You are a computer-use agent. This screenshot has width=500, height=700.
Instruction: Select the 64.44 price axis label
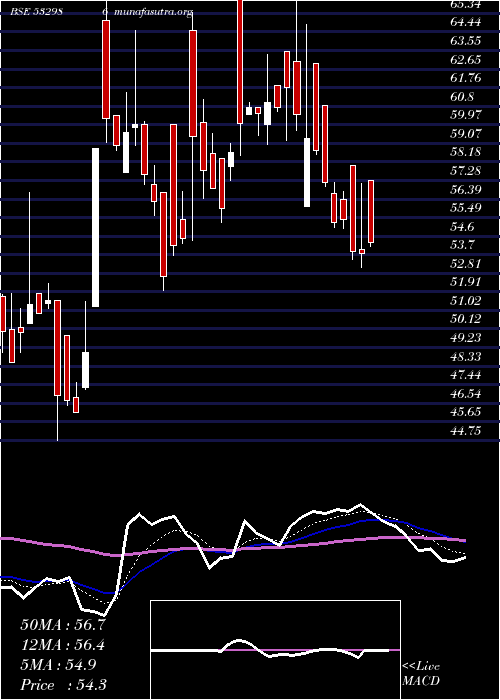[x=466, y=22]
